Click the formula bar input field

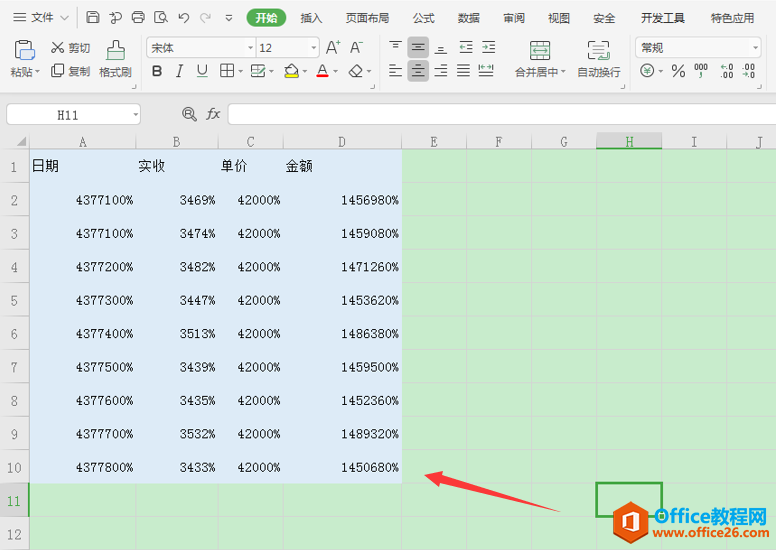(x=501, y=114)
